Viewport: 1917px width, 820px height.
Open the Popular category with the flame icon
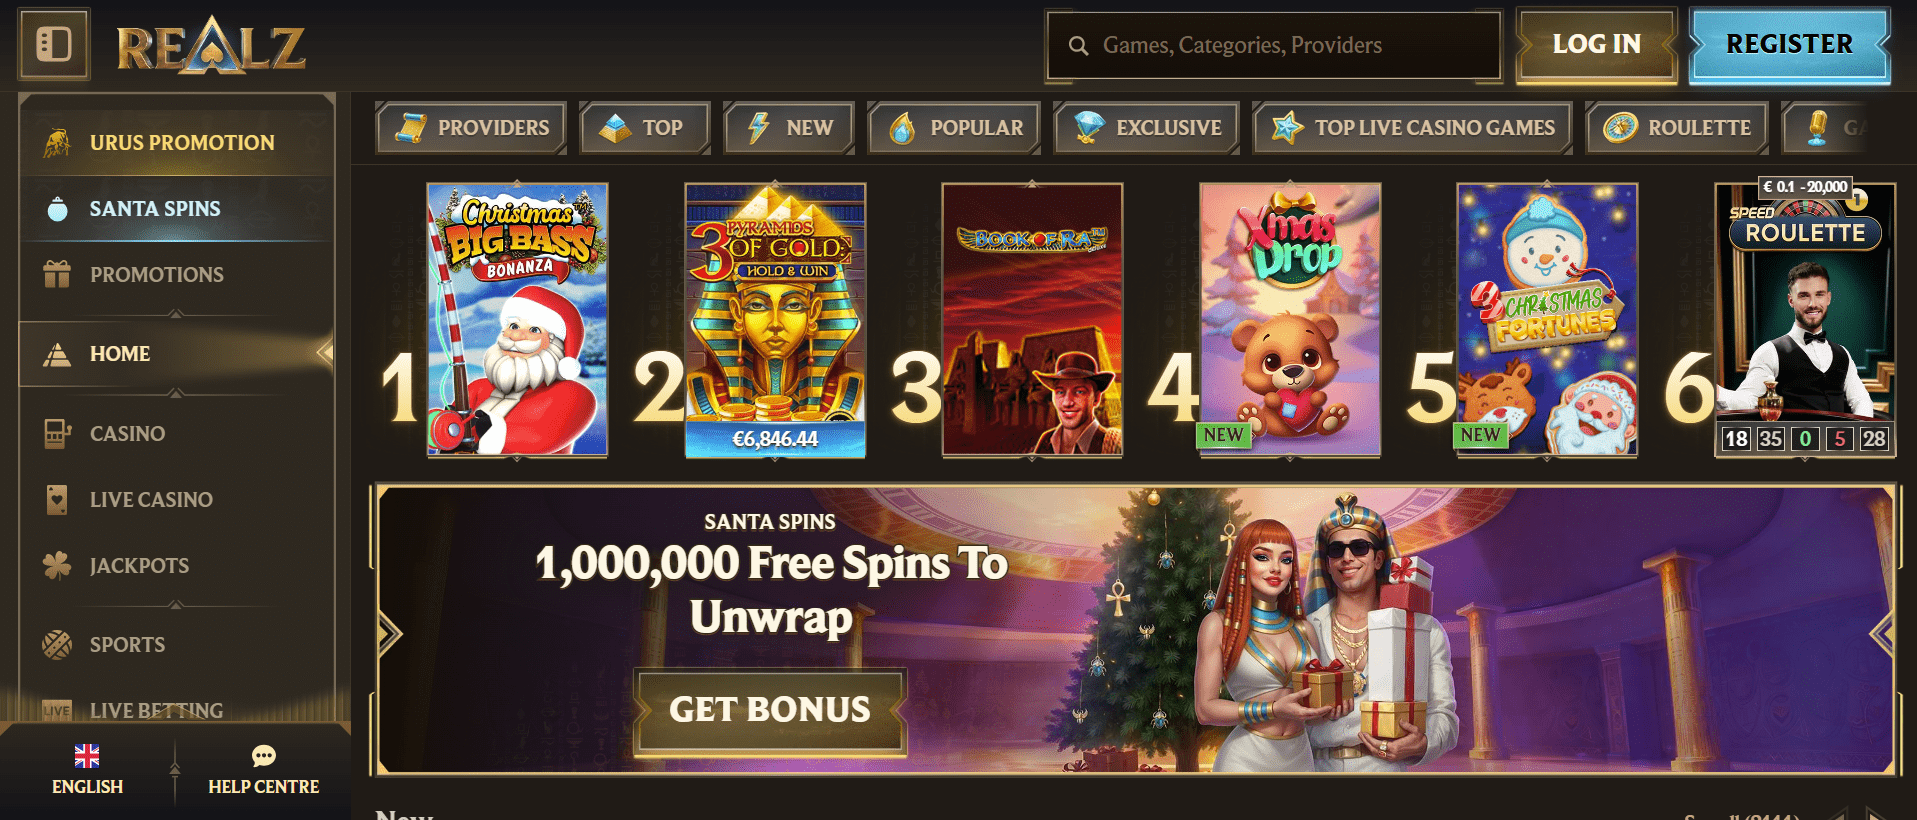(954, 128)
